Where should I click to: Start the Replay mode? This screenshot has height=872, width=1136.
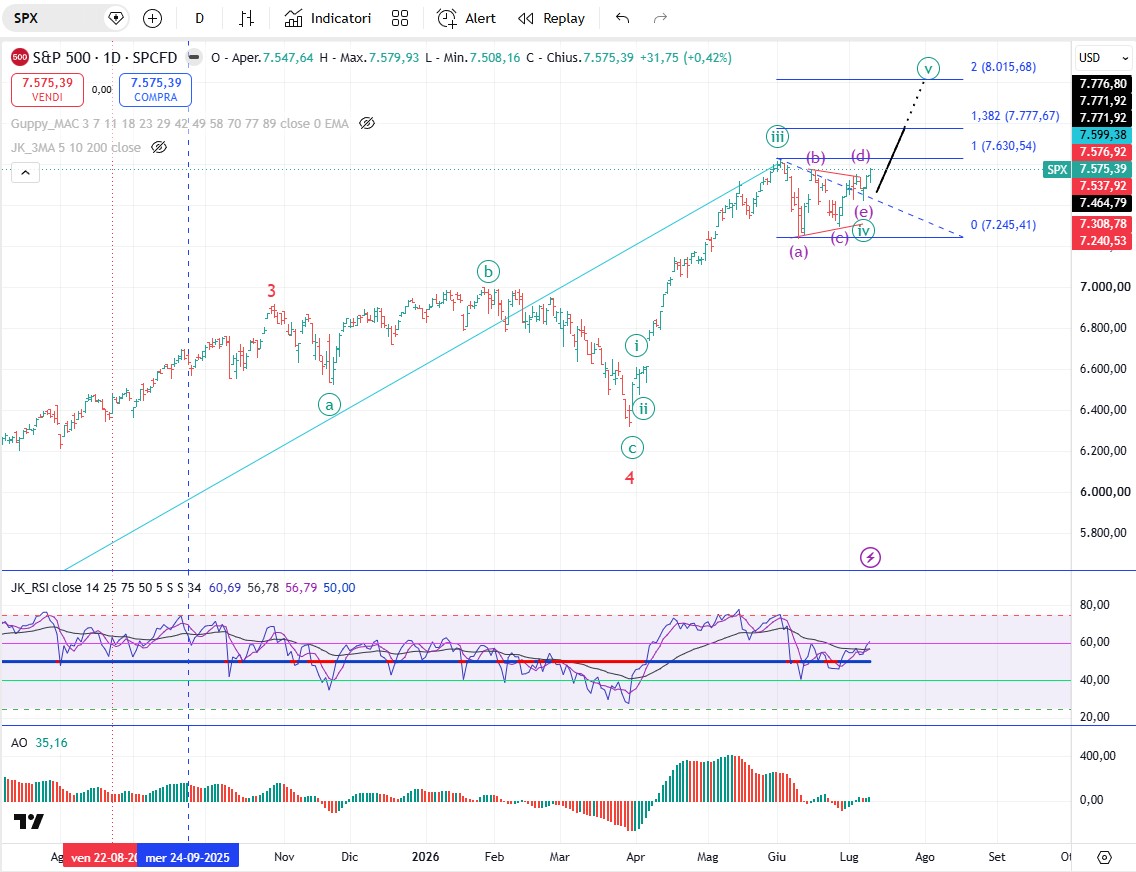[551, 18]
